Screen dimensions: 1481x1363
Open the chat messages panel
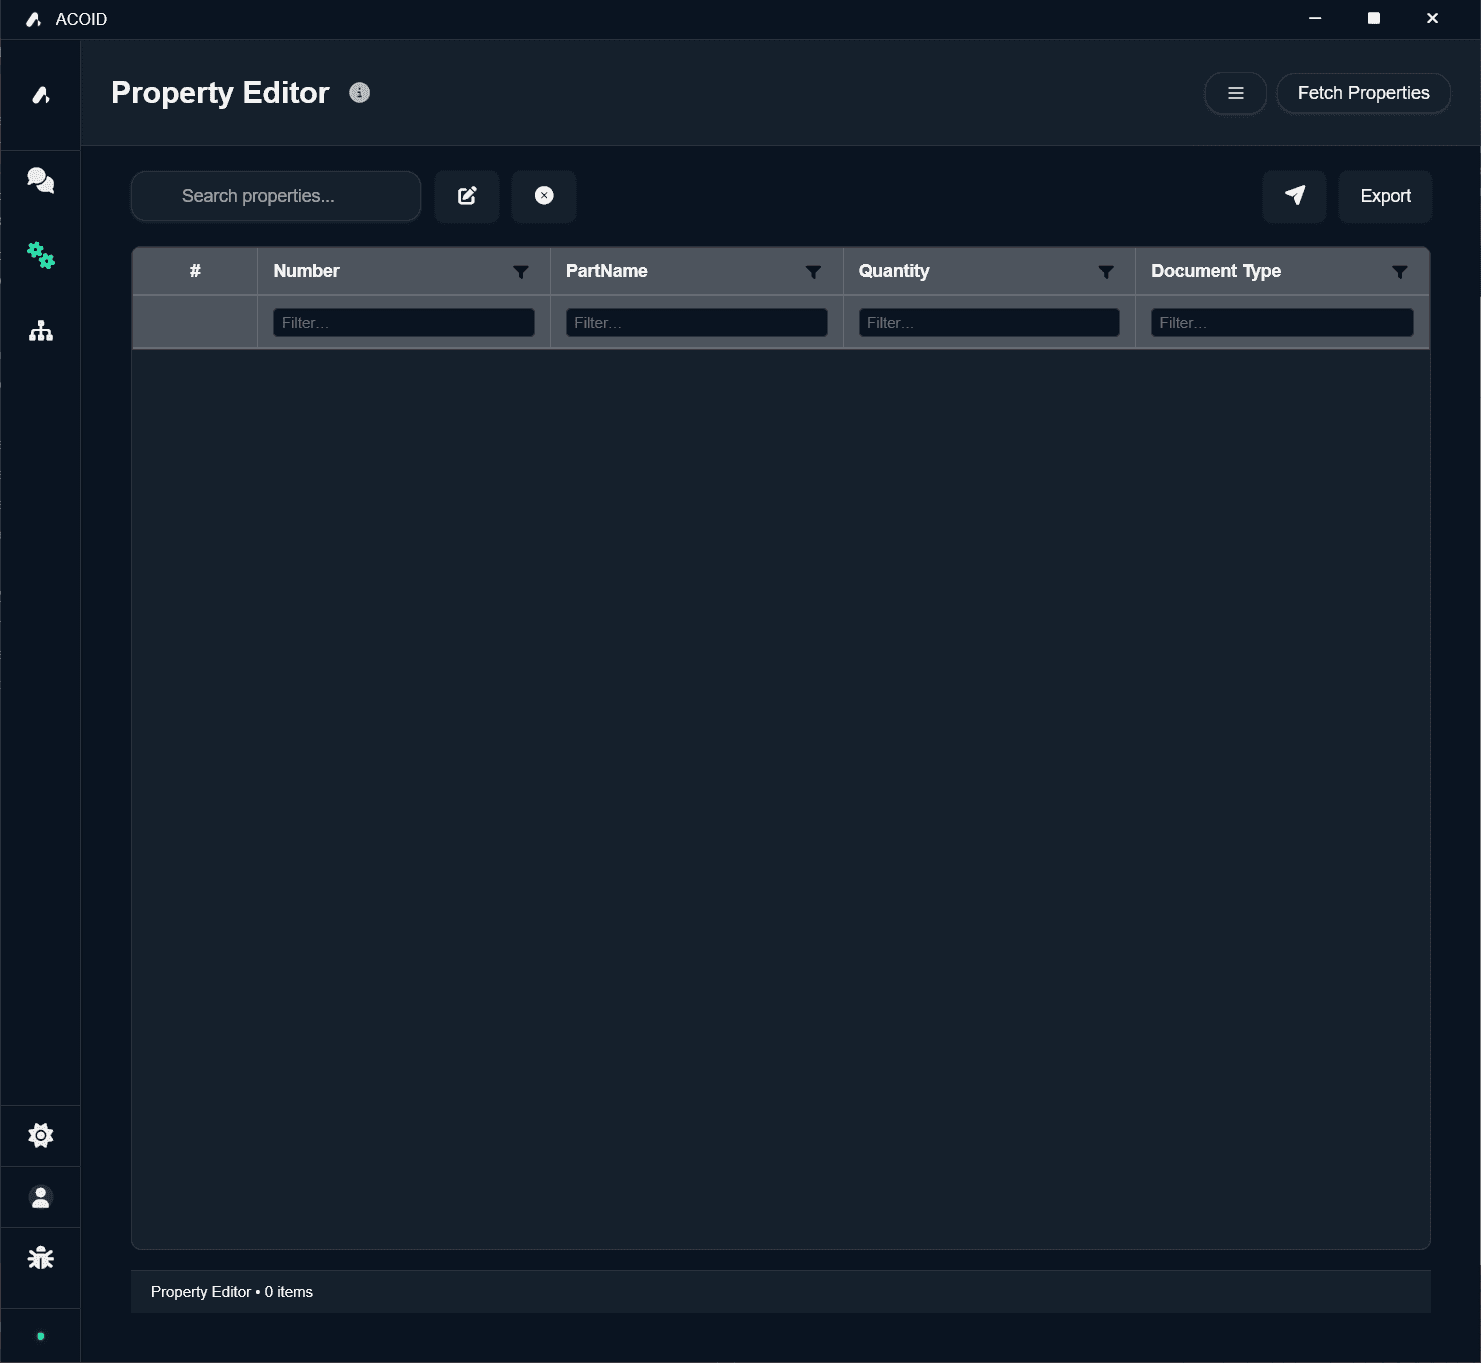point(40,180)
